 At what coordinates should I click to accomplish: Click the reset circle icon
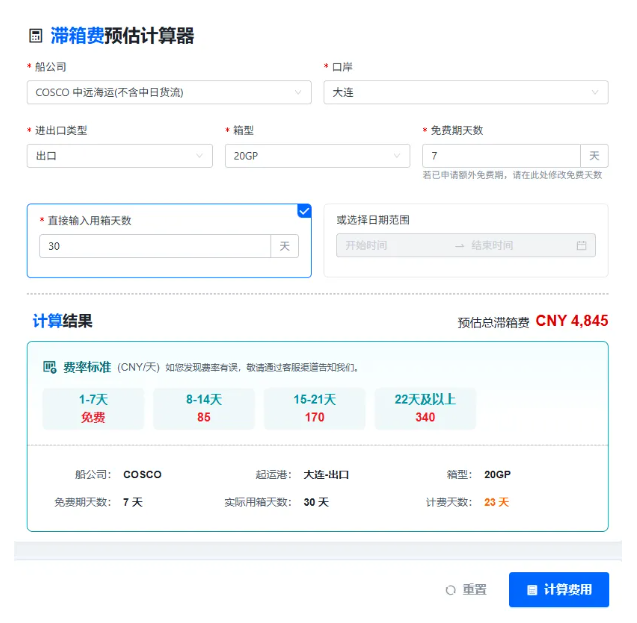(x=450, y=590)
